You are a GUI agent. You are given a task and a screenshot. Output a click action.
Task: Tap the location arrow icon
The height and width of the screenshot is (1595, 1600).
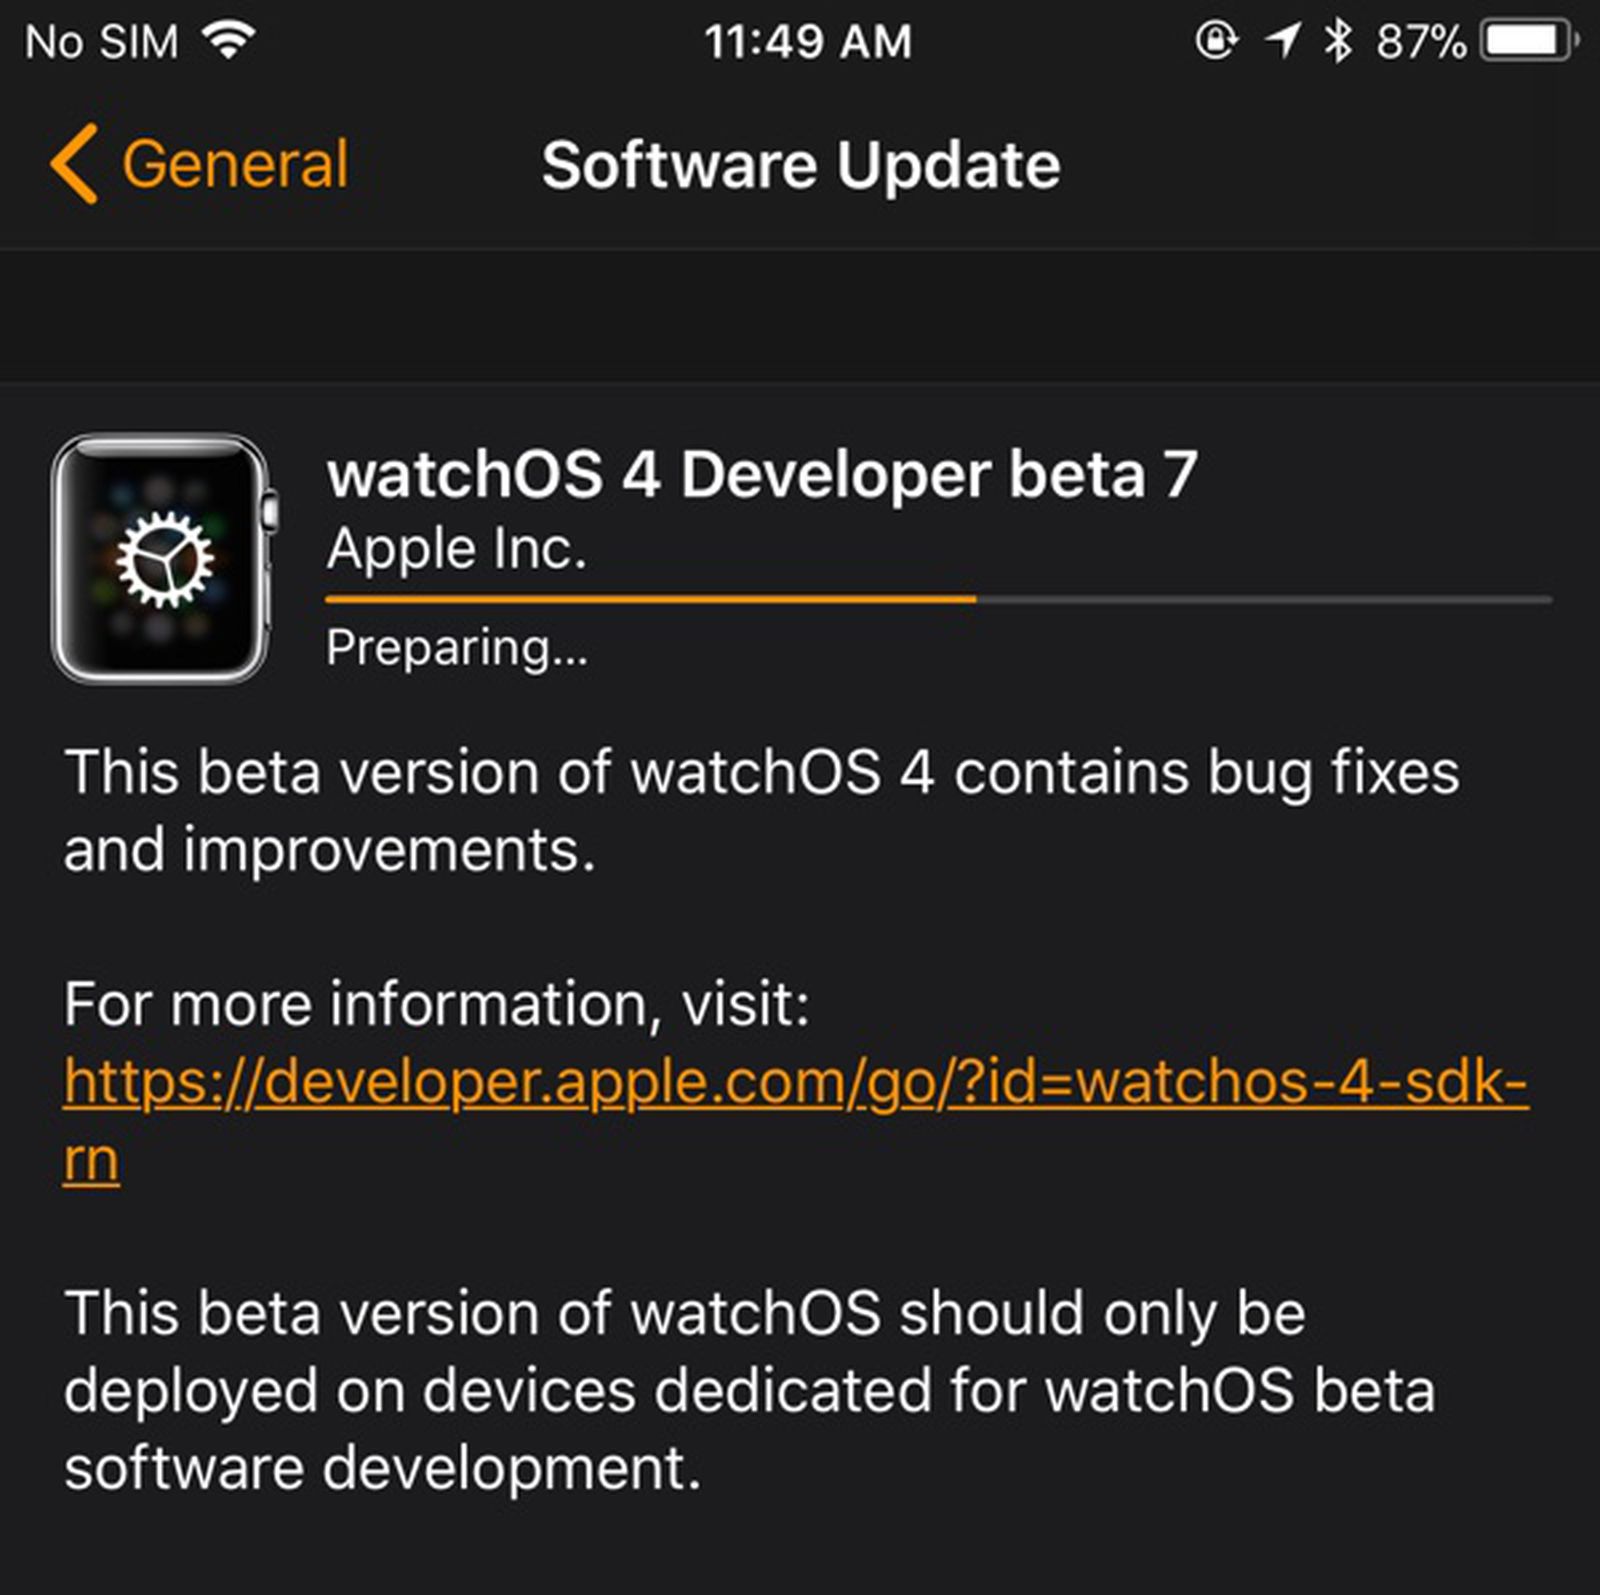[1283, 38]
